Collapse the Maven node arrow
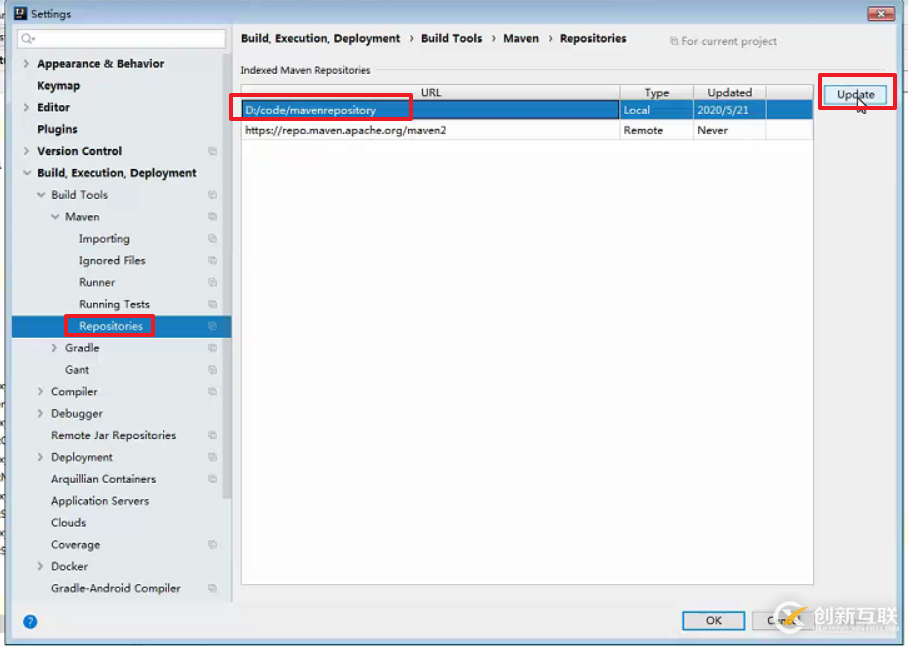Viewport: 908px width, 646px height. 55,216
